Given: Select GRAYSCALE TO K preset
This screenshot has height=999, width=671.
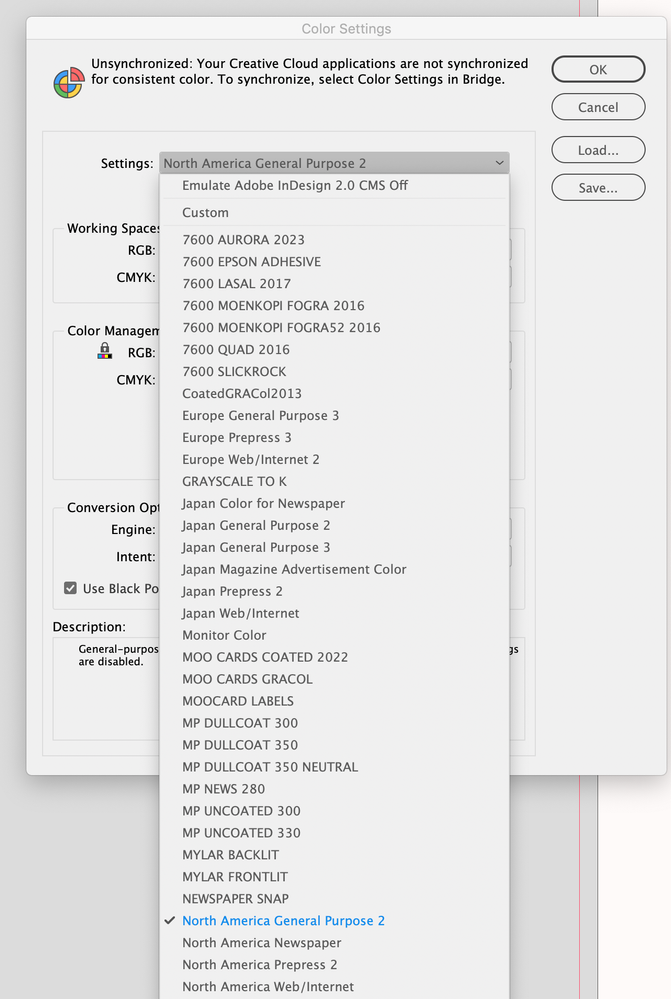Looking at the screenshot, I should click(x=334, y=482).
